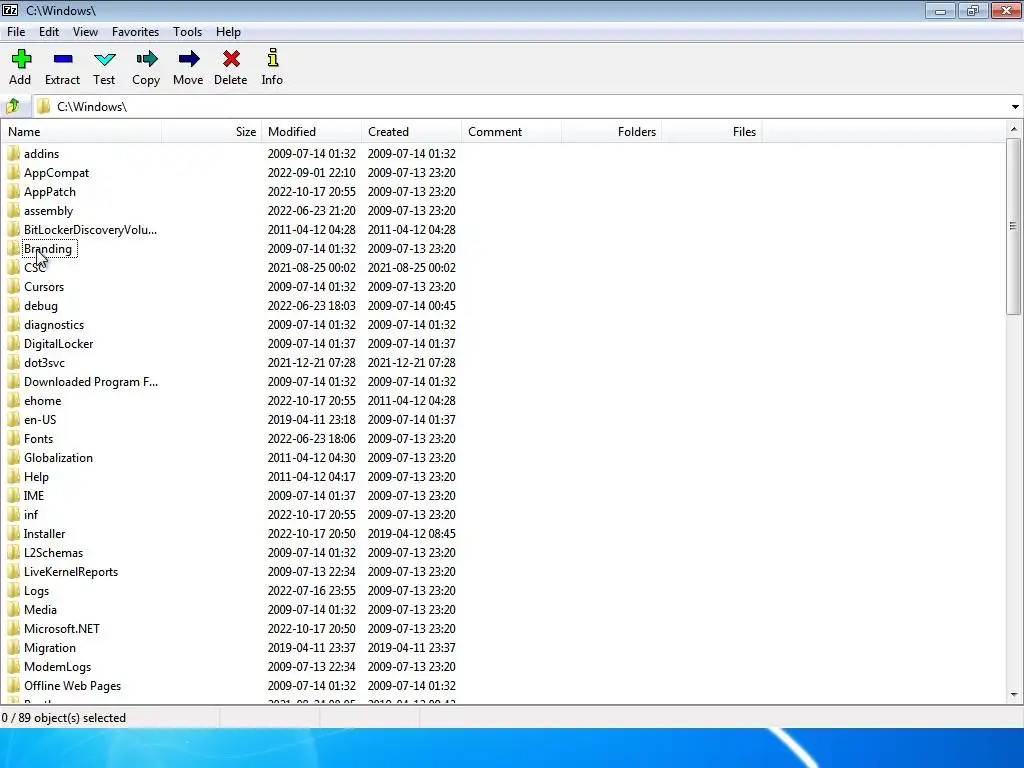Click the 0 / 89 object(s) selected status
The image size is (1024, 768).
pyautogui.click(x=63, y=718)
